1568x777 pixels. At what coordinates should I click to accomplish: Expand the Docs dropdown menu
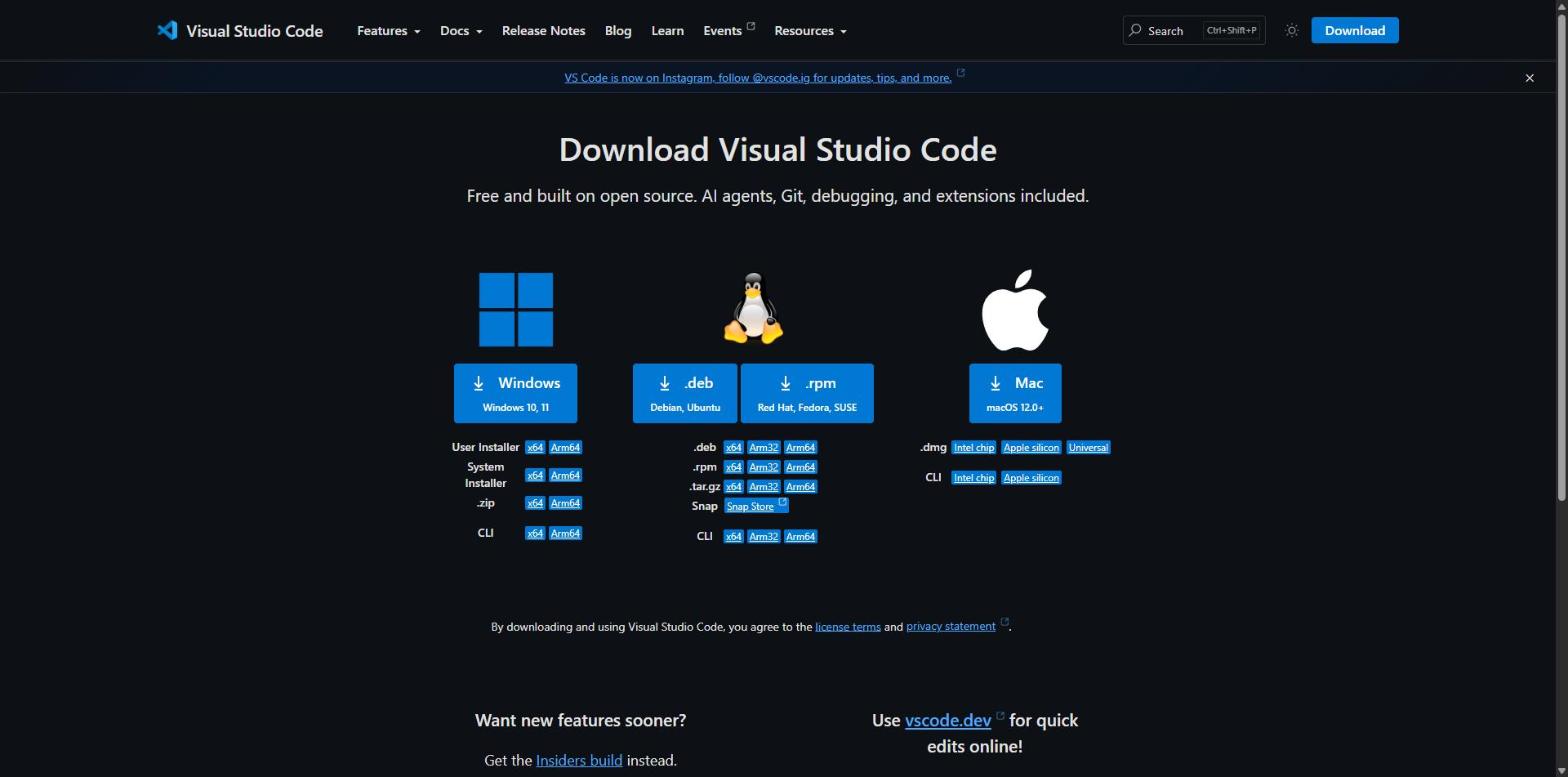click(x=461, y=31)
